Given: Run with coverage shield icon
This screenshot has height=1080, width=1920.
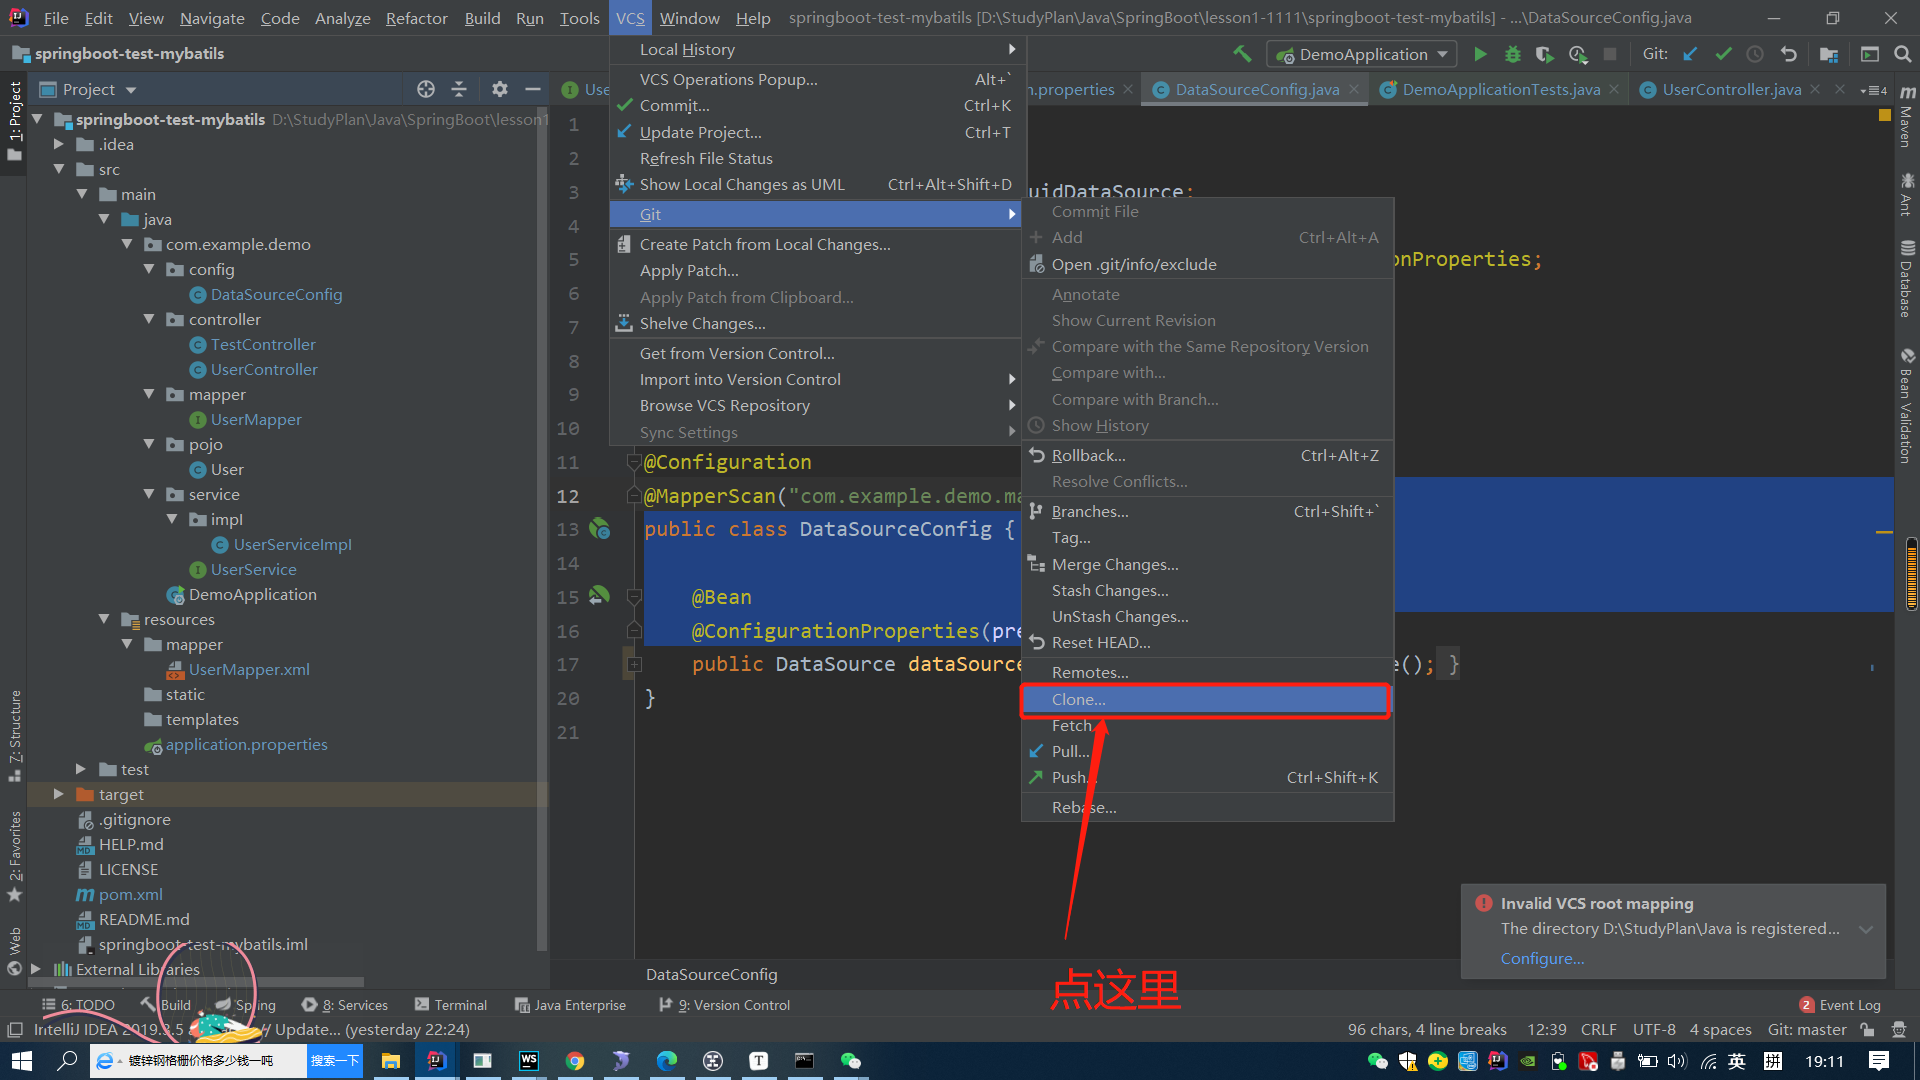Looking at the screenshot, I should (x=1545, y=54).
